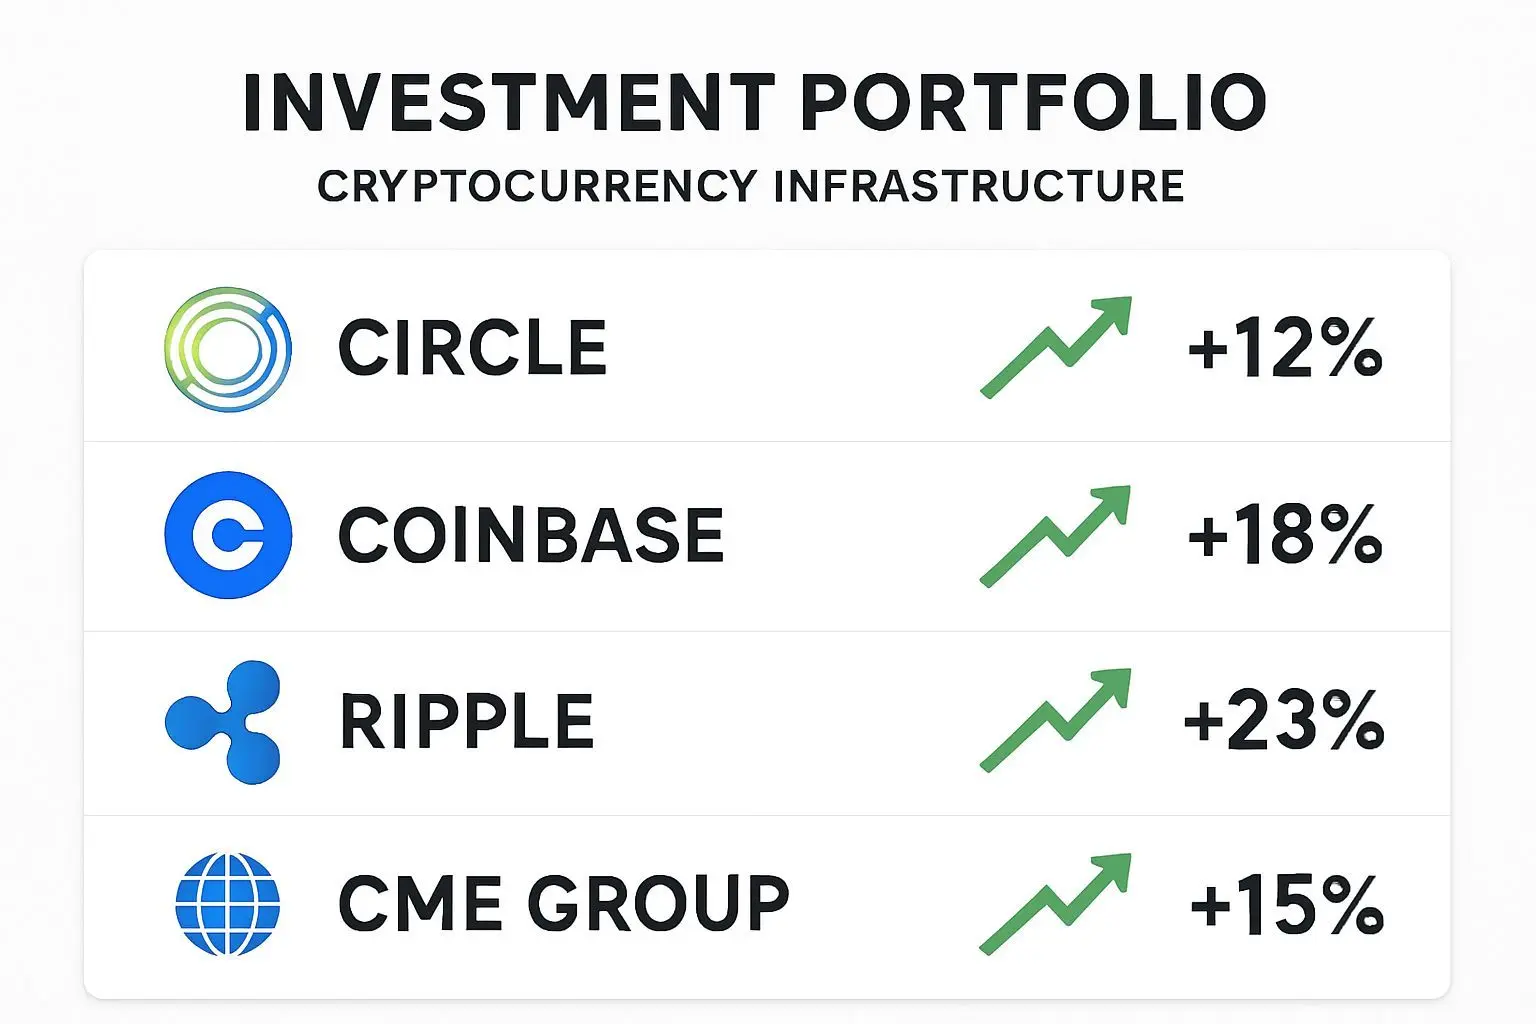Click the CME Group globe icon

point(228,904)
